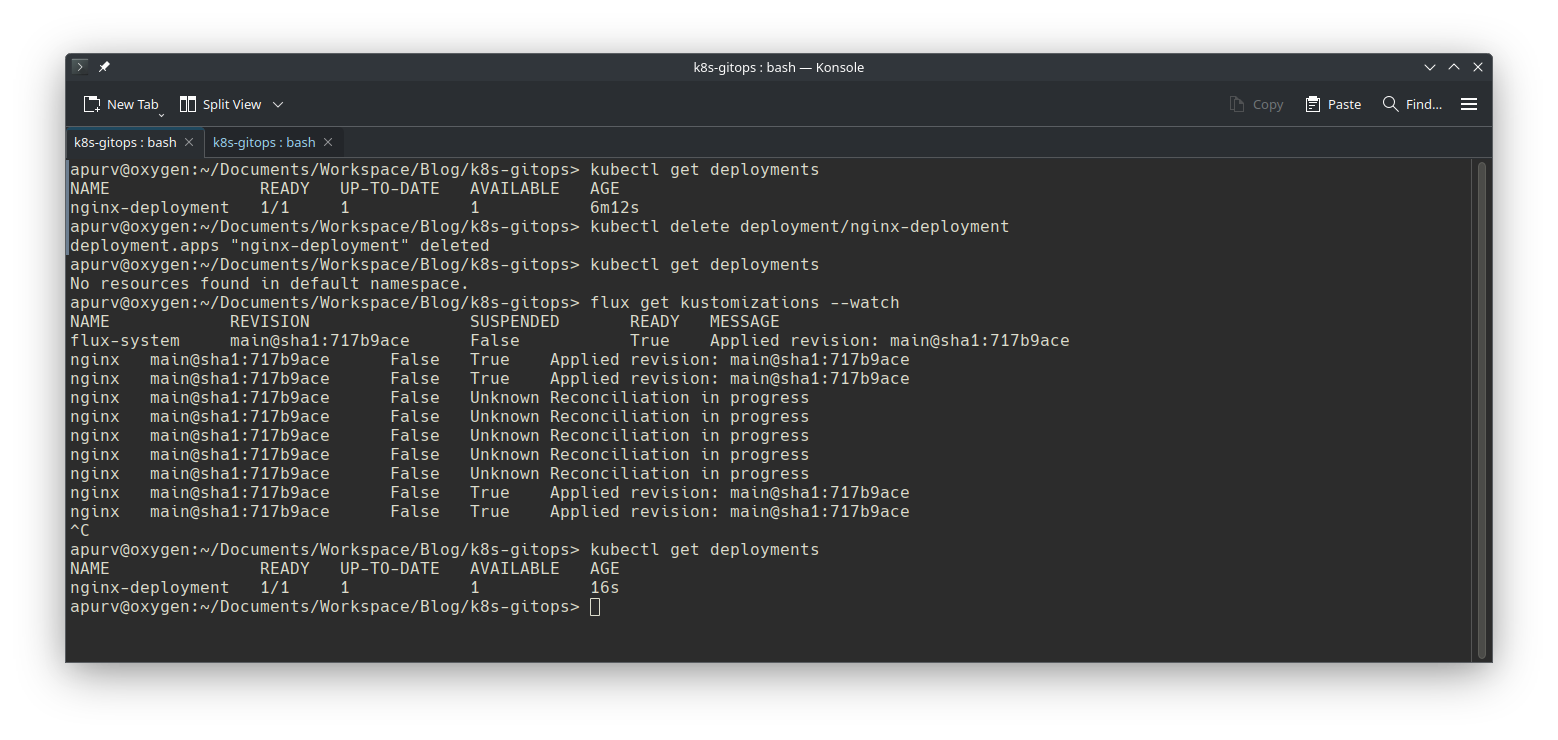Click the Split View toolbar button
The image size is (1558, 740).
220,104
